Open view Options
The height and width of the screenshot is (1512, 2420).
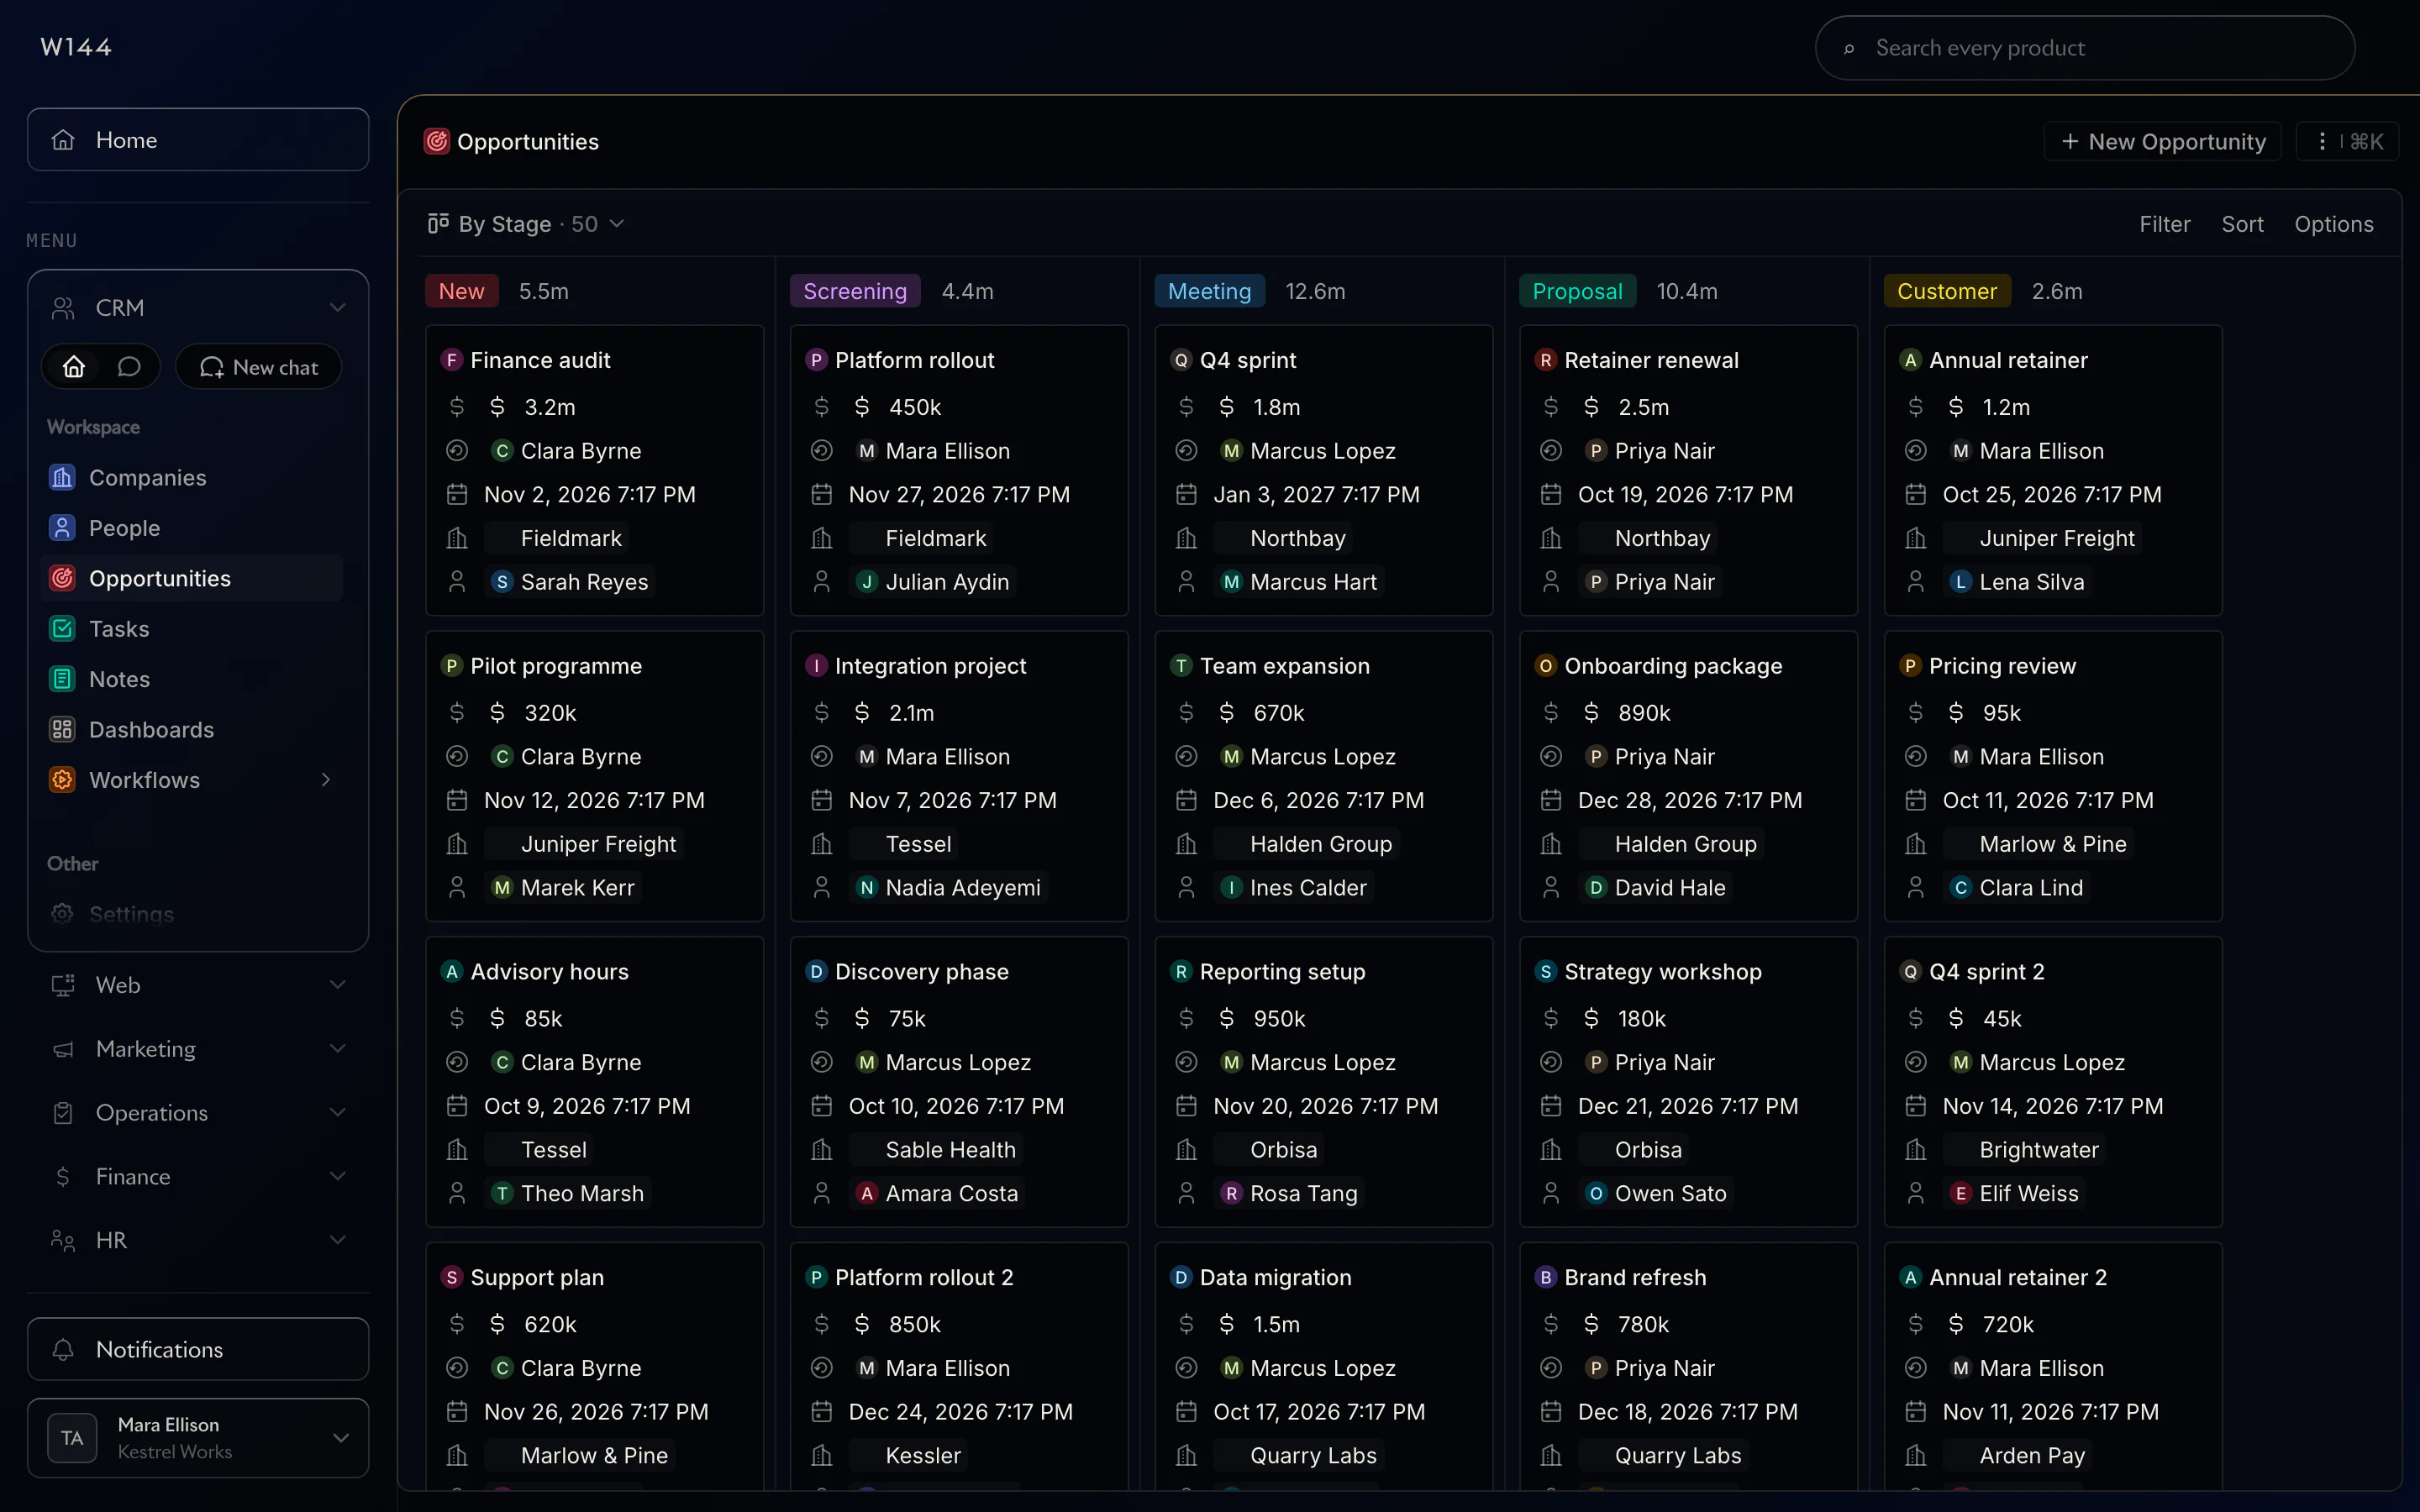point(2334,224)
